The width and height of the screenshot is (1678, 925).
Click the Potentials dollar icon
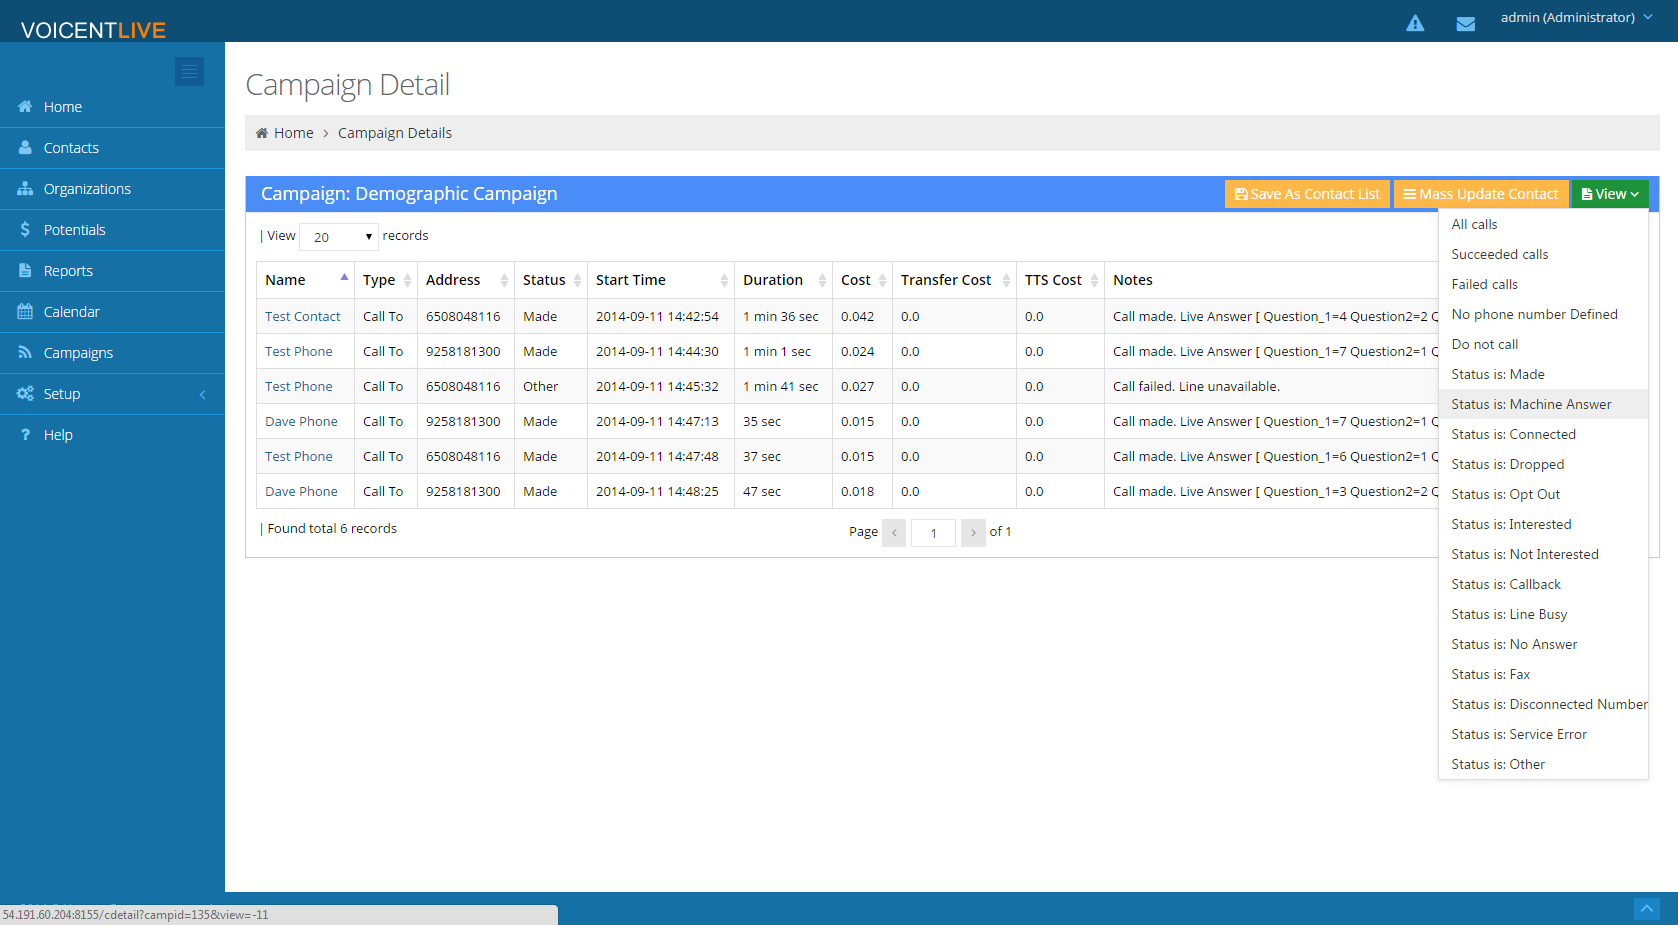coord(25,230)
